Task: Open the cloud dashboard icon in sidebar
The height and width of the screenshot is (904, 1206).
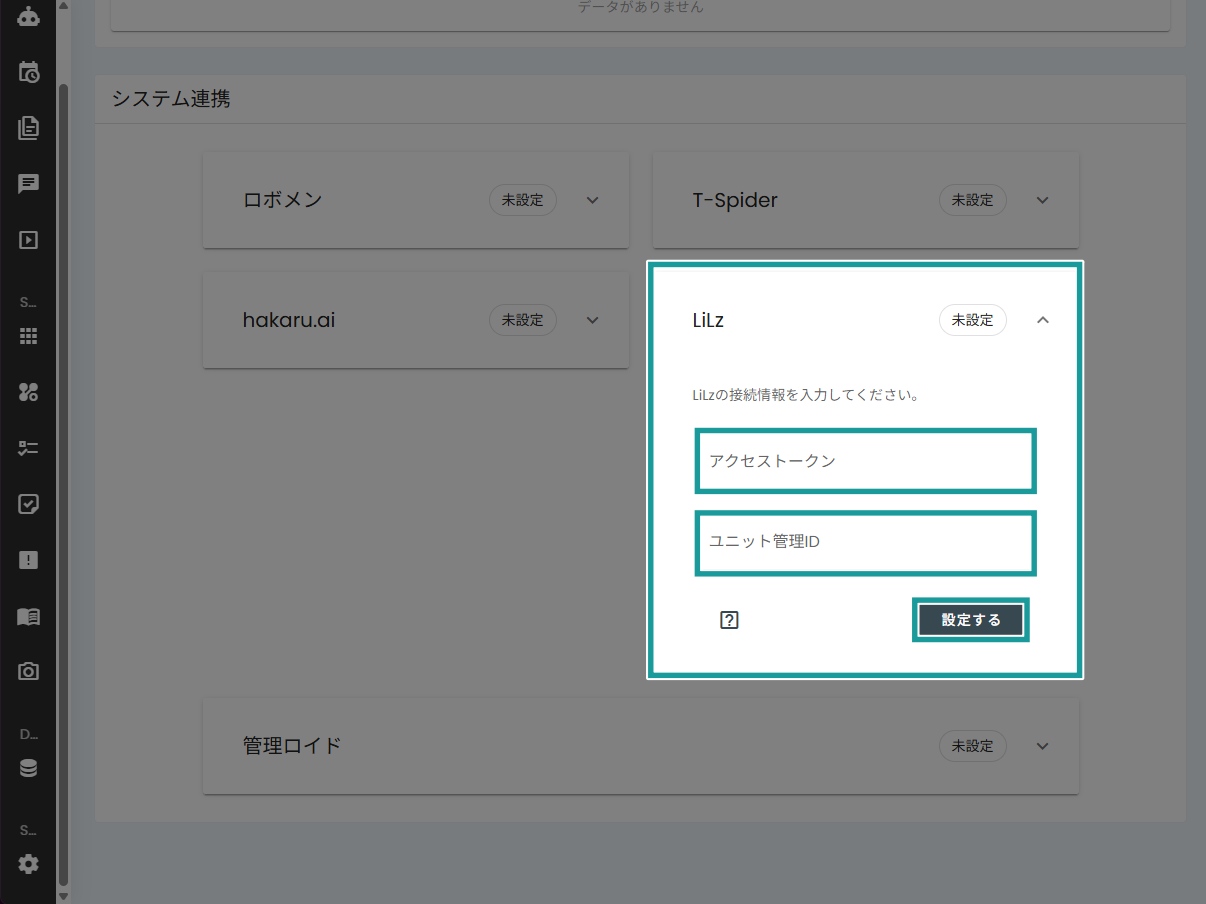Action: pos(27,17)
